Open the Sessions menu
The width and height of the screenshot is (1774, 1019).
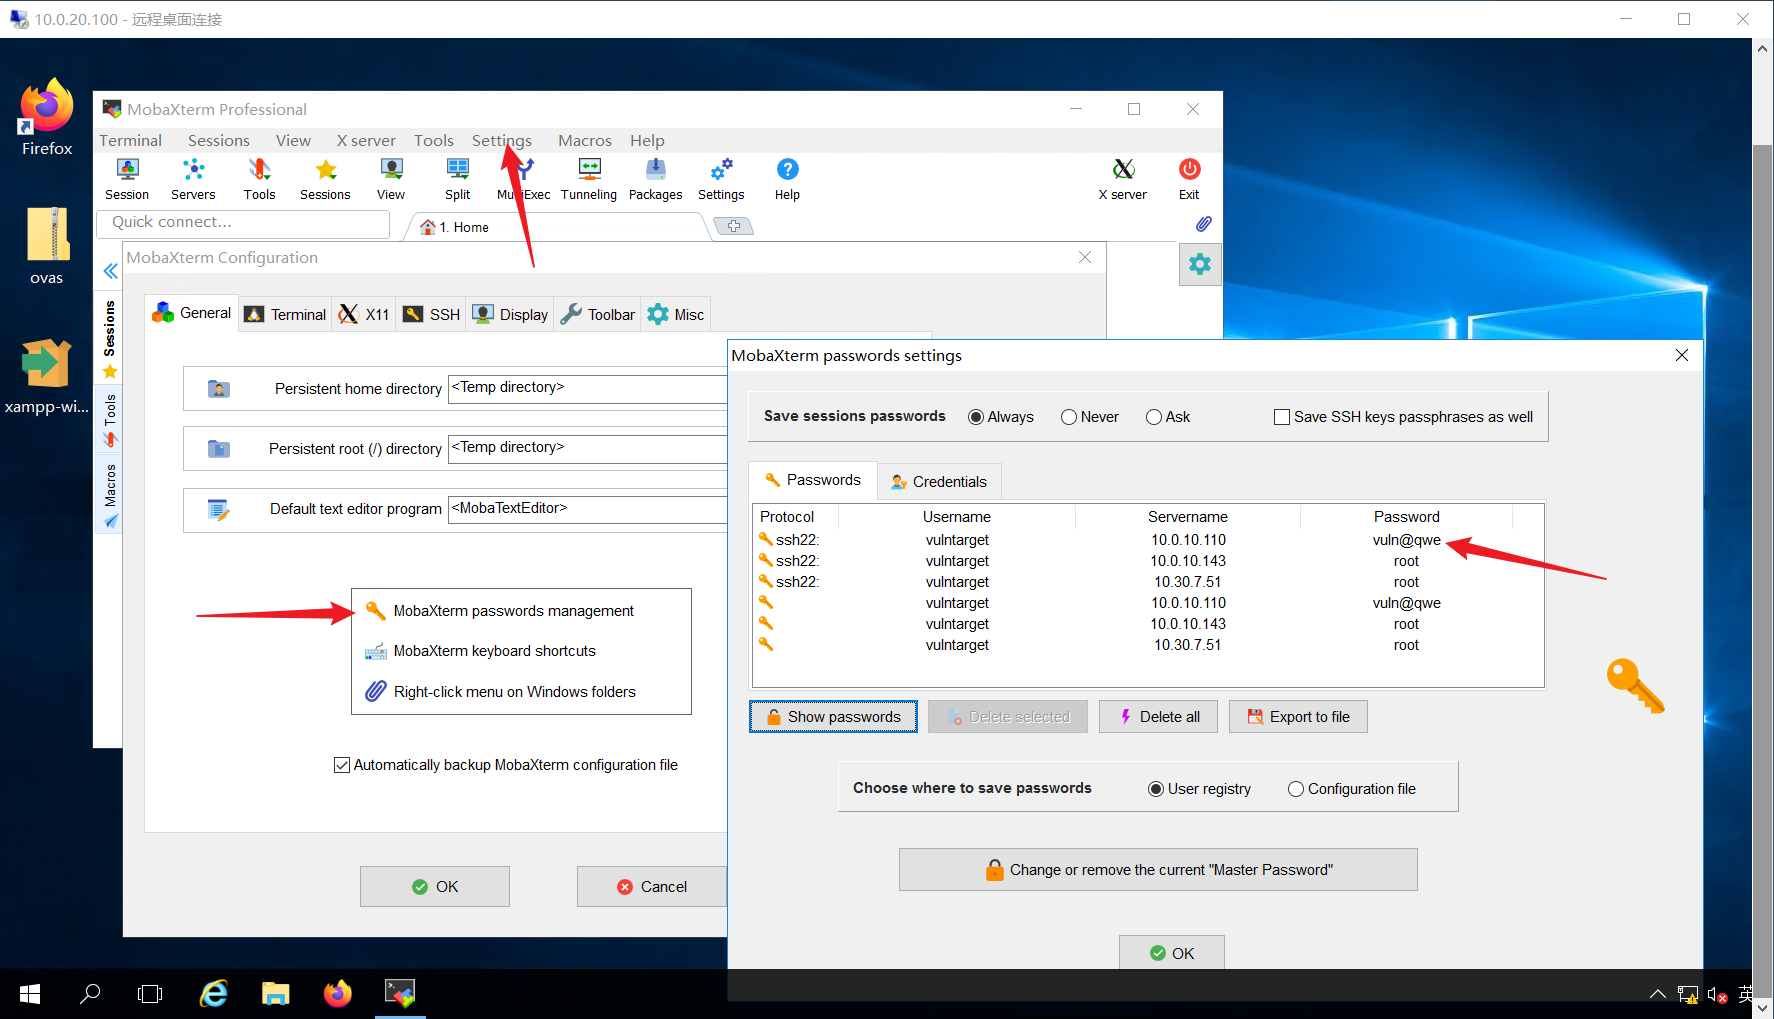218,141
